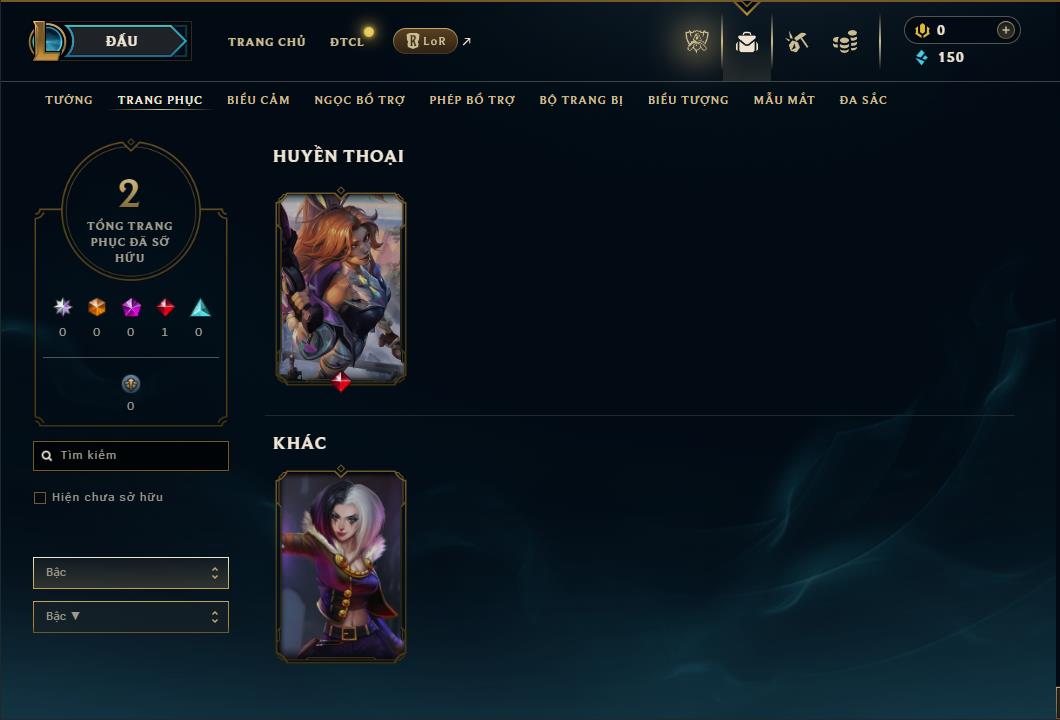Image resolution: width=1060 pixels, height=720 pixels.
Task: Switch to the TƯỚNG tab
Action: 69,100
